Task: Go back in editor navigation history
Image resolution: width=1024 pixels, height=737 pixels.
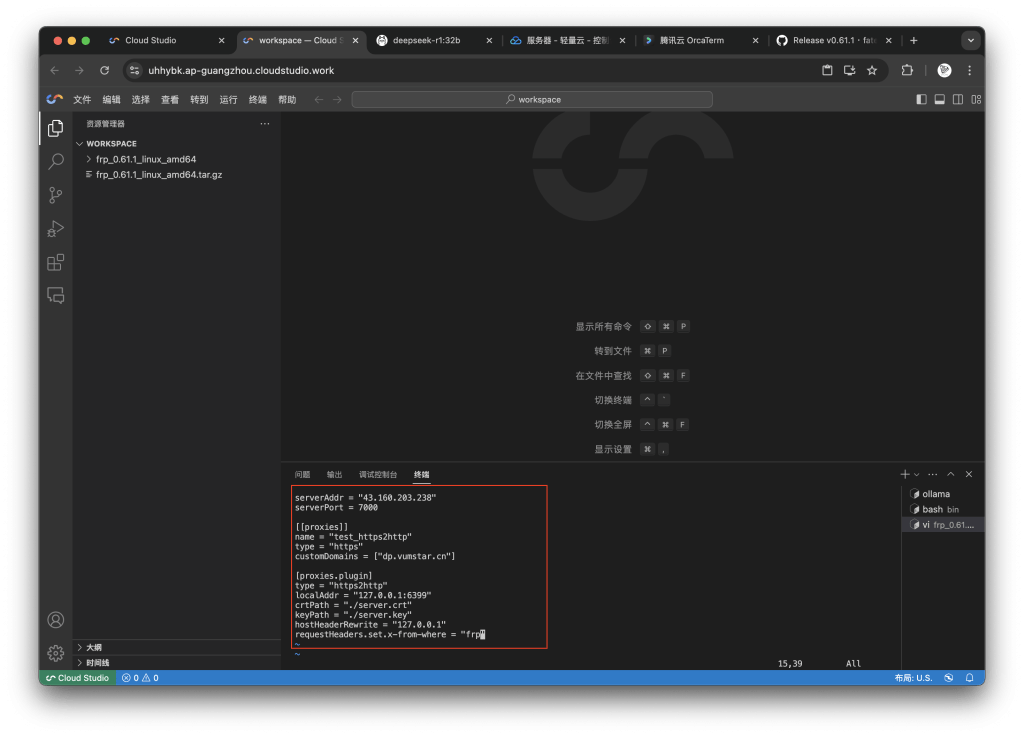Action: [319, 99]
